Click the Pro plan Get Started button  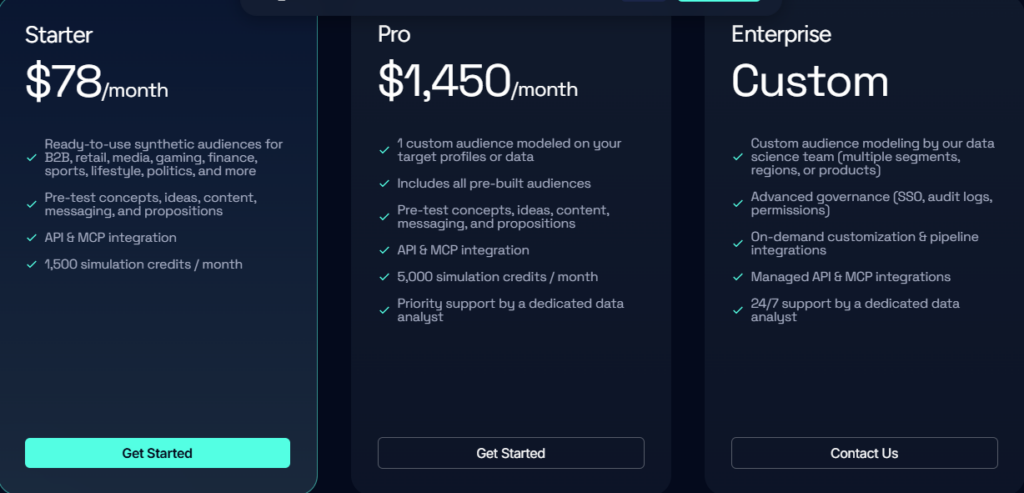(510, 453)
